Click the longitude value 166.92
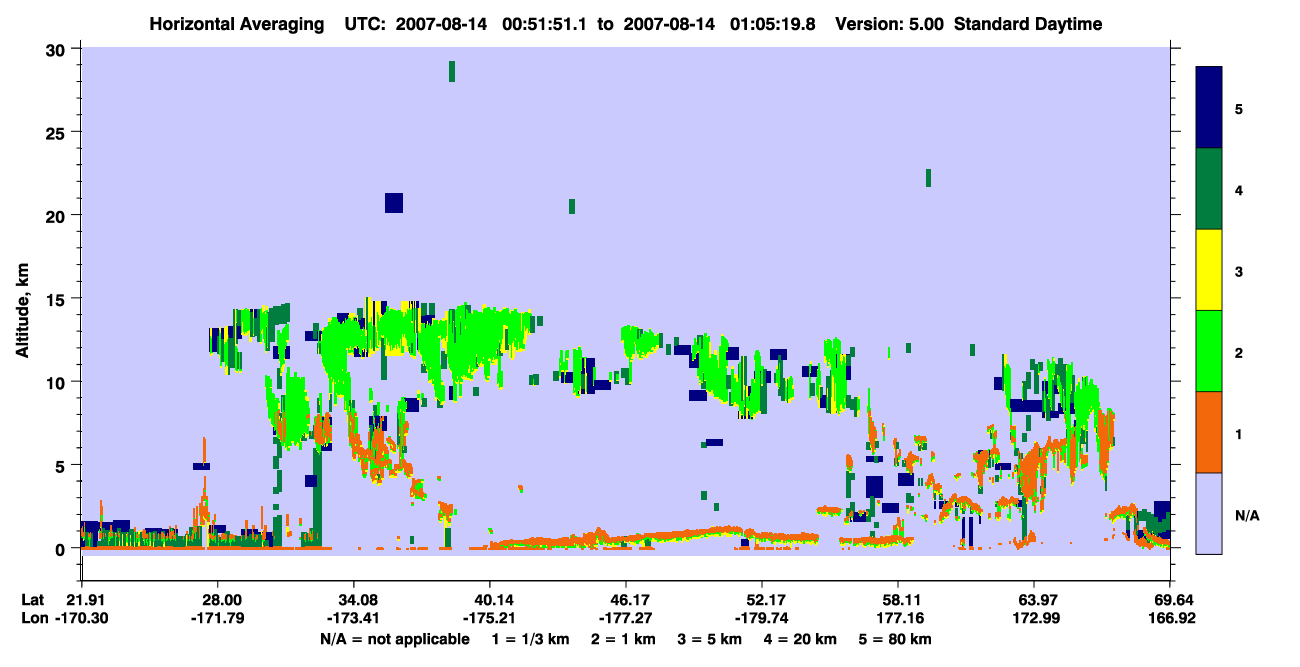Screen dimensions: 1300x667 pyautogui.click(x=1171, y=618)
